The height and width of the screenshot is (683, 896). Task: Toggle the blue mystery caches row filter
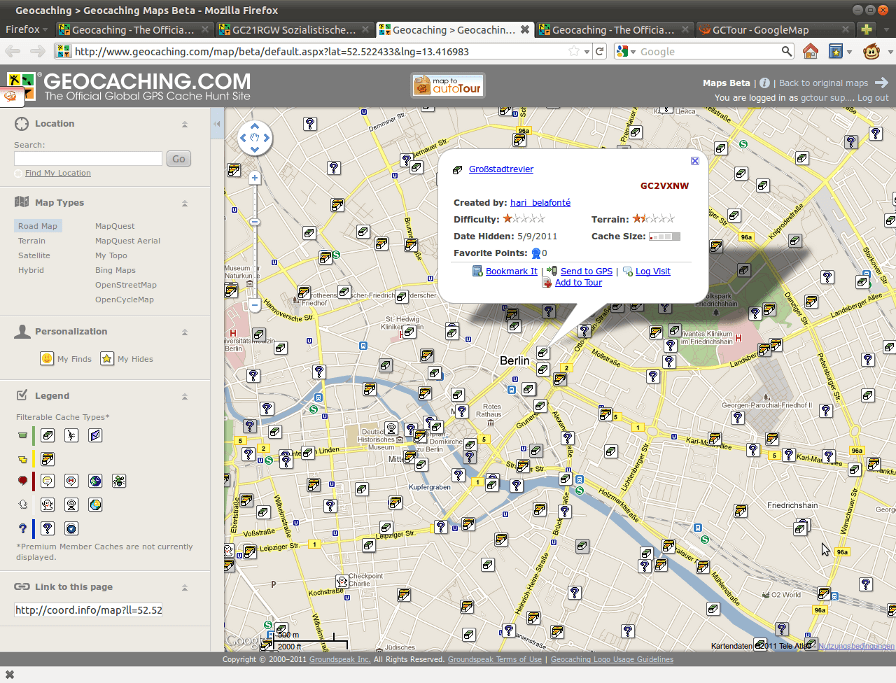[23, 529]
